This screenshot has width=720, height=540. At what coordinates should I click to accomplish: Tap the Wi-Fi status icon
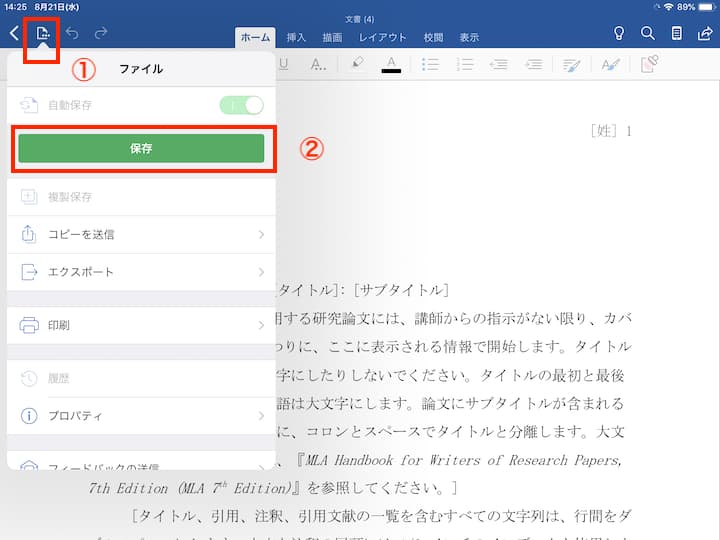(669, 7)
